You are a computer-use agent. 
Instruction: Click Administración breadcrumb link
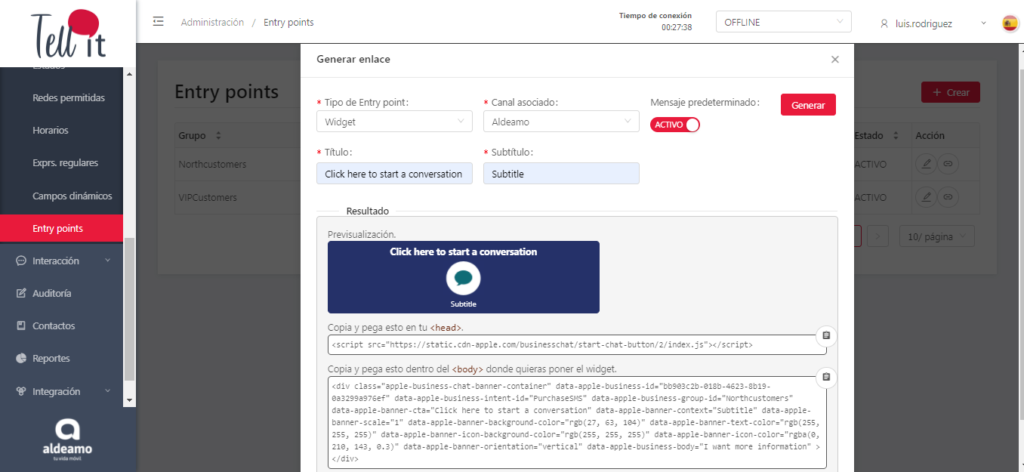(x=212, y=22)
